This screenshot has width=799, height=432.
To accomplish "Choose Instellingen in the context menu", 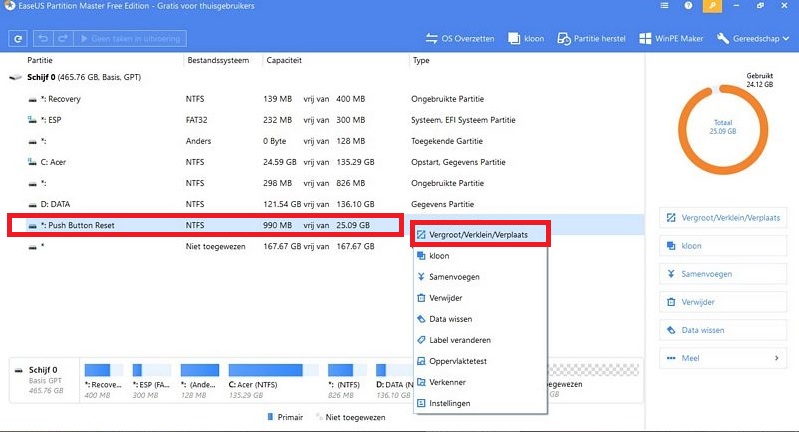I will (x=479, y=403).
